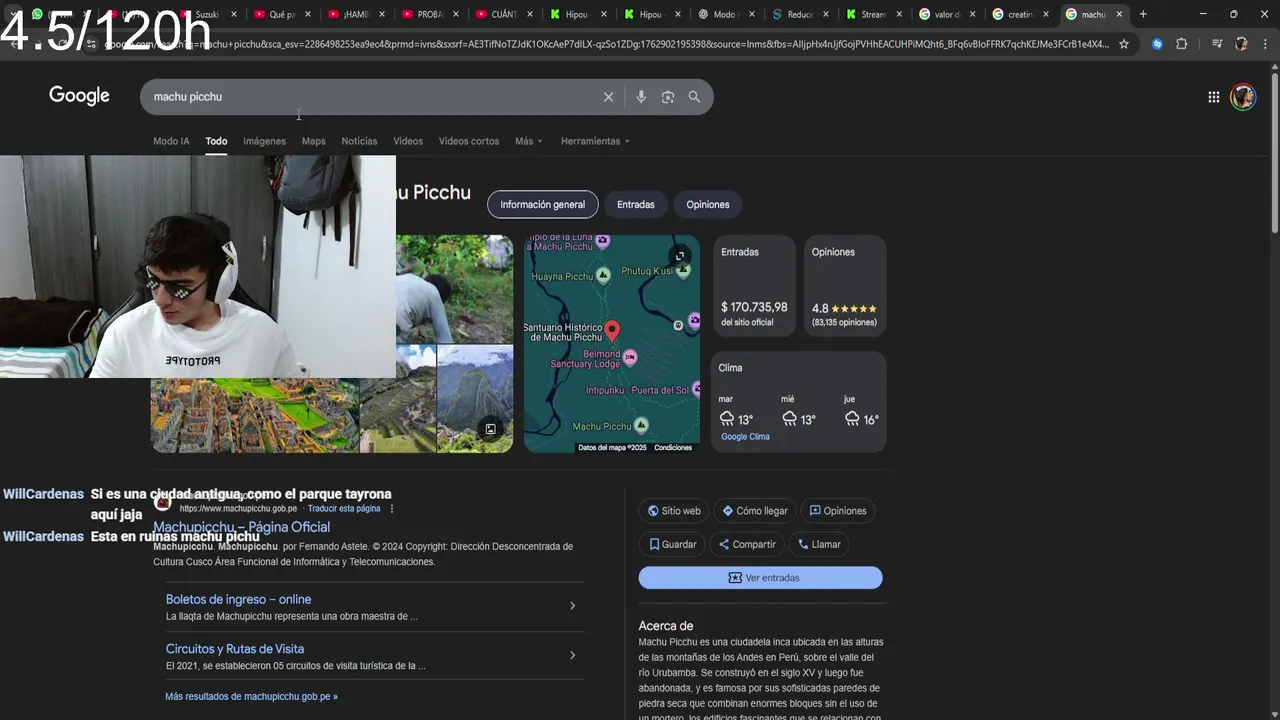Select the Opiniones chip near title
This screenshot has width=1280, height=720.
click(708, 204)
